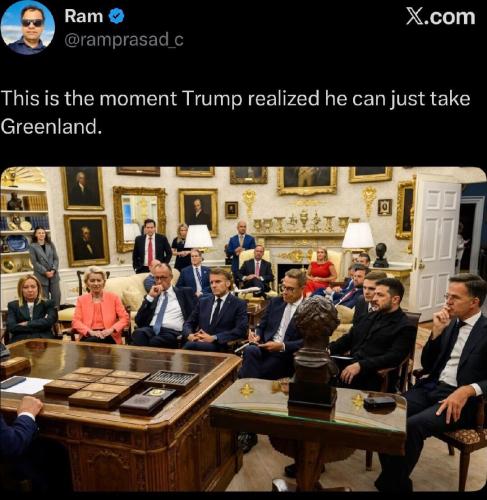
Task: Open Ram's round profile avatar
Action: 28,27
